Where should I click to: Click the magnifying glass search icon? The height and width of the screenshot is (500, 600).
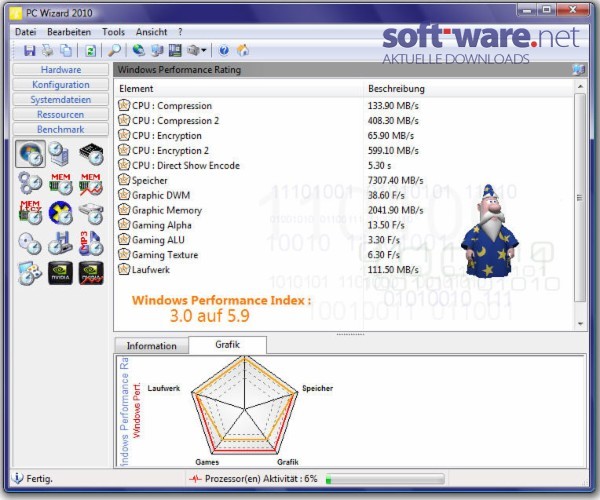(x=114, y=50)
